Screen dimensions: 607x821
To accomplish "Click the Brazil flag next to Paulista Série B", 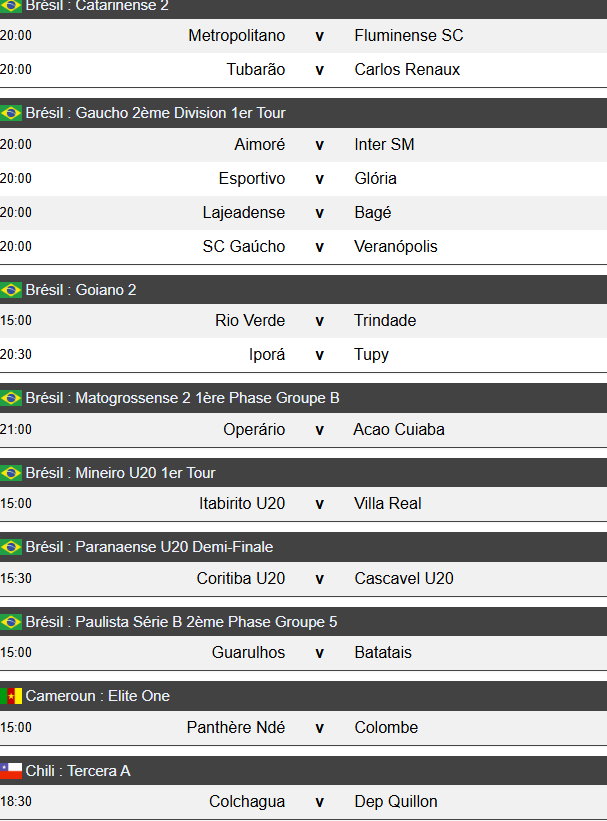I will pos(11,622).
